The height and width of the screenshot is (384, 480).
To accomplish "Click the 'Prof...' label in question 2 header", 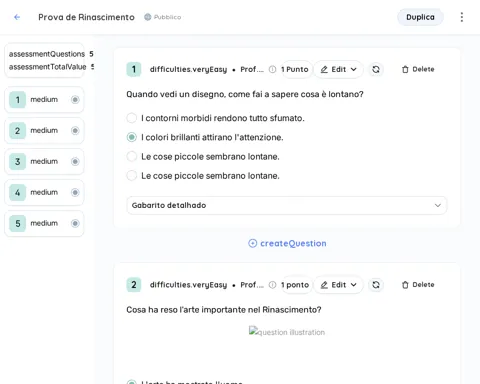I will [x=252, y=285].
